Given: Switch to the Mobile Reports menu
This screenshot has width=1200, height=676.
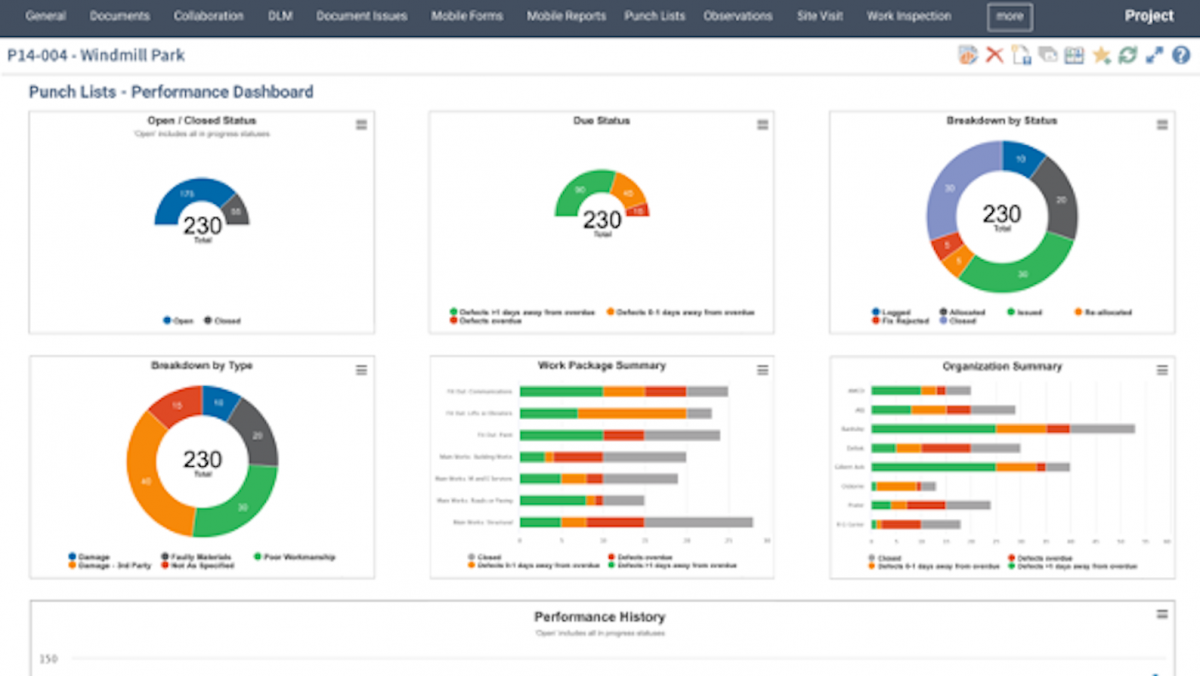Looking at the screenshot, I should pyautogui.click(x=566, y=16).
